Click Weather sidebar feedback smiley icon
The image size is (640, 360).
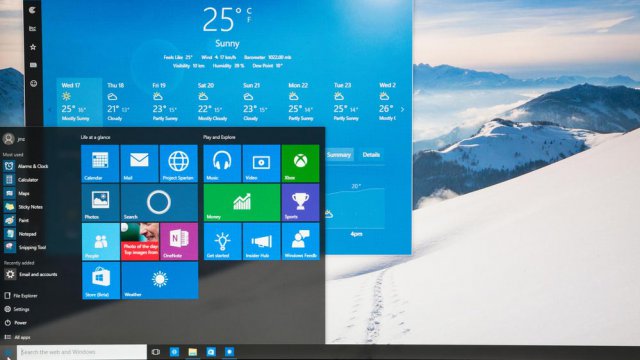point(33,83)
